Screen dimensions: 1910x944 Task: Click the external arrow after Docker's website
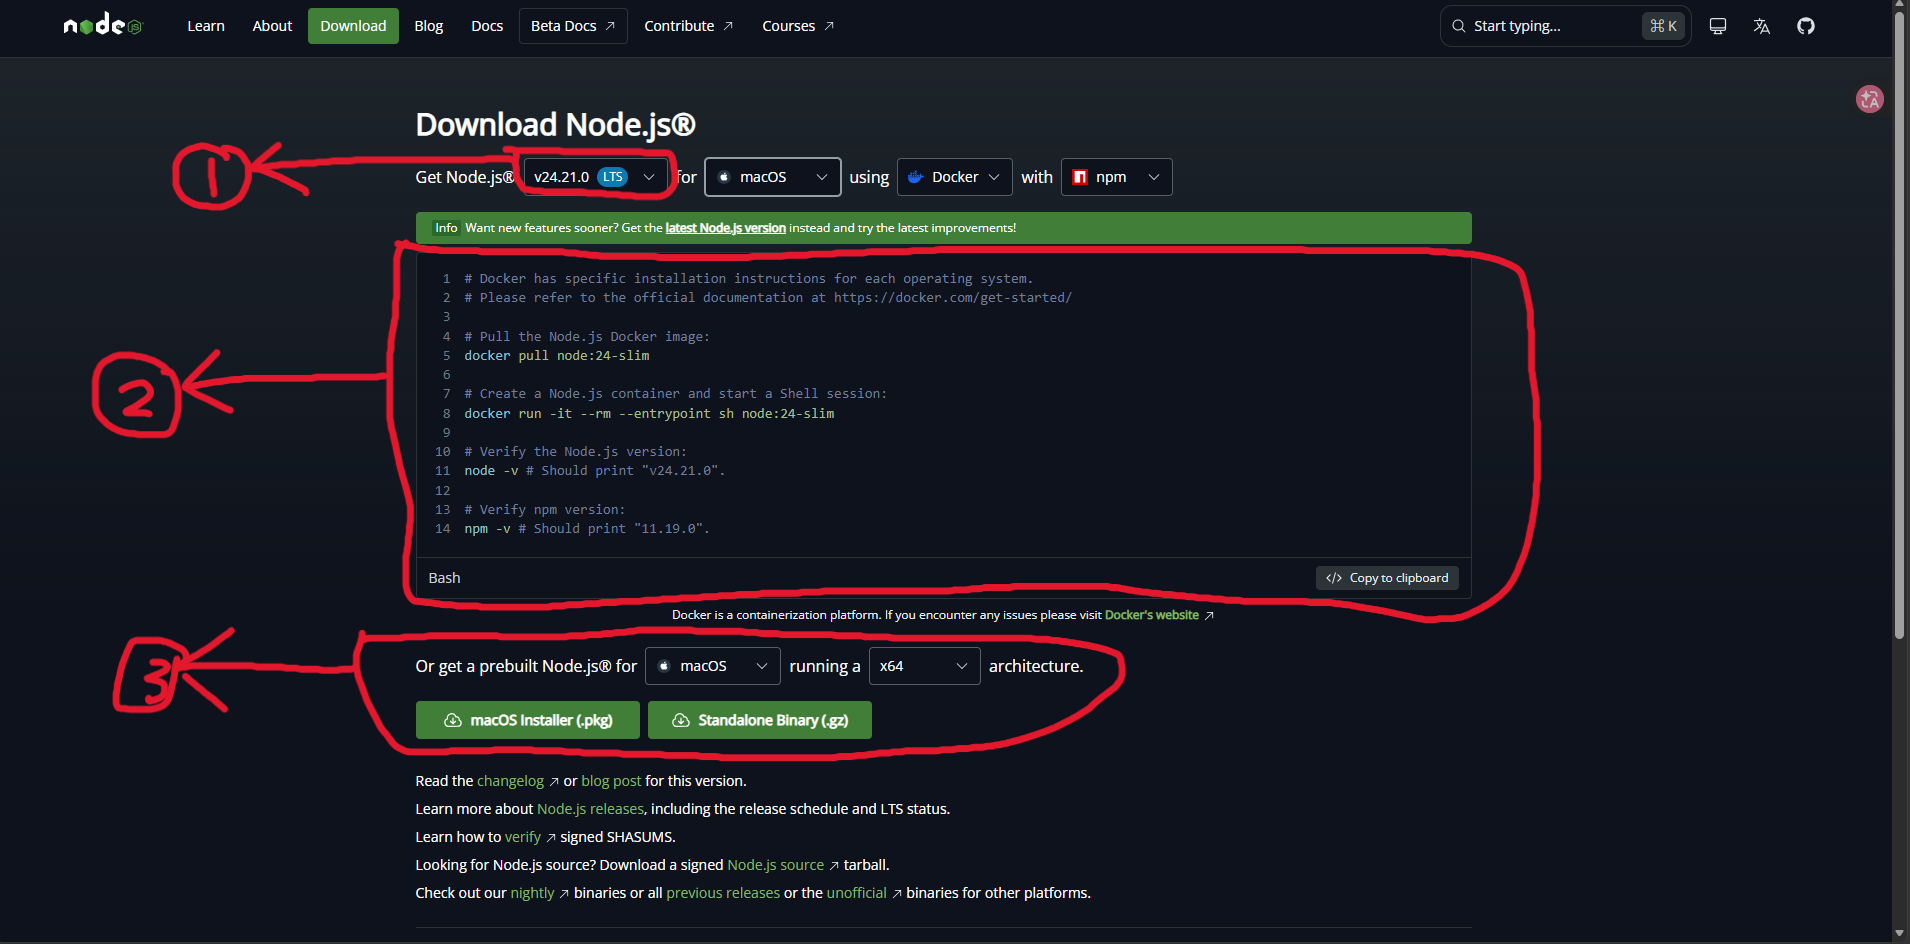(1209, 616)
